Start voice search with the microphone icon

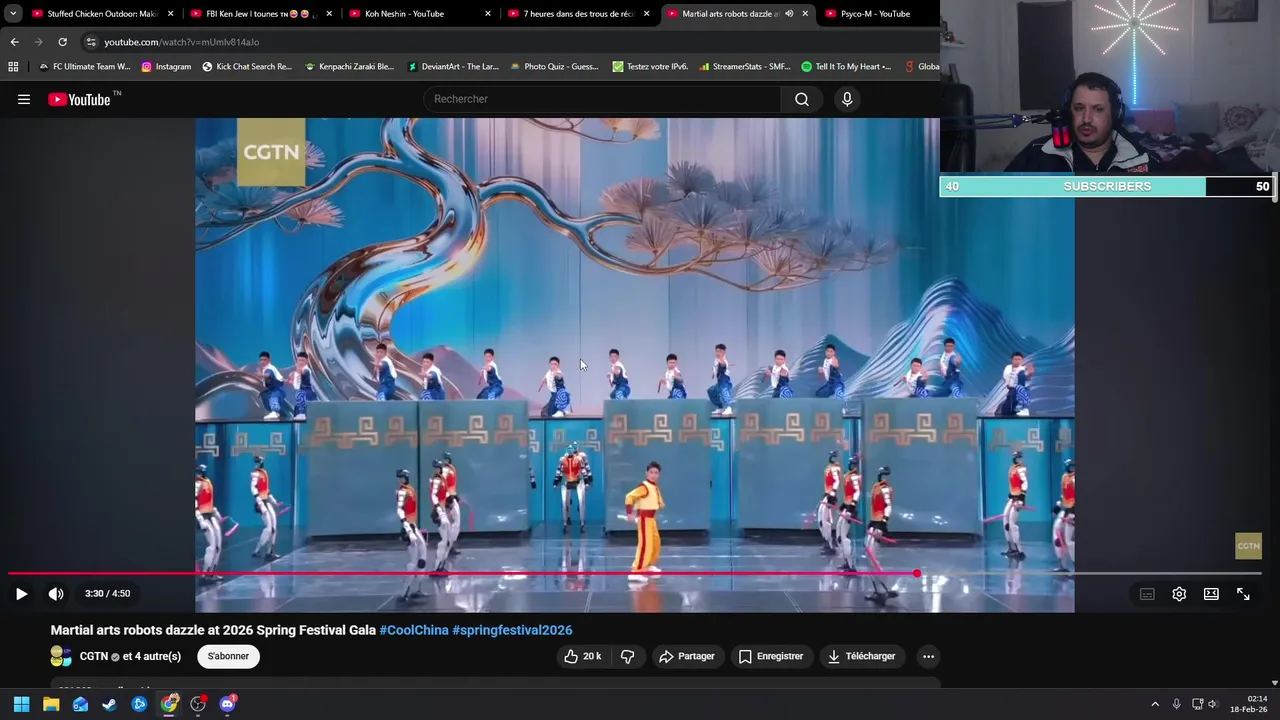pos(847,99)
